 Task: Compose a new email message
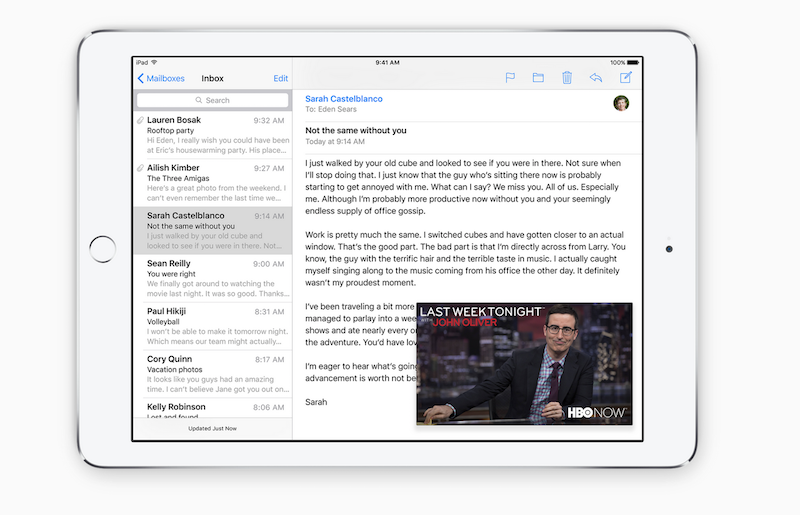[626, 78]
